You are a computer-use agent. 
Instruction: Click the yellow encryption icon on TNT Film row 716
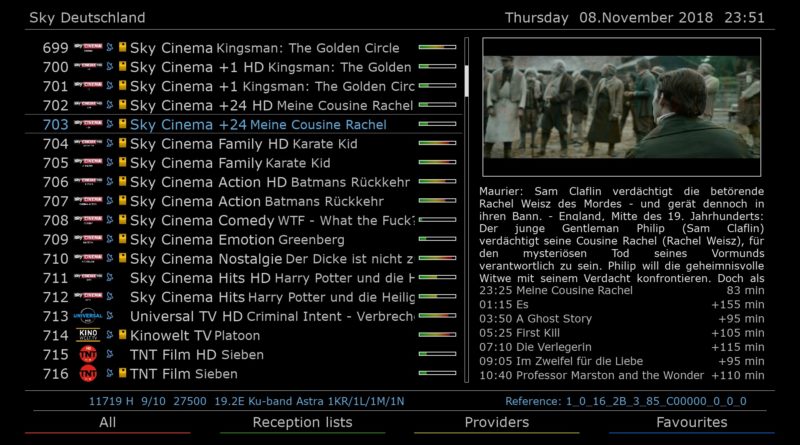122,373
